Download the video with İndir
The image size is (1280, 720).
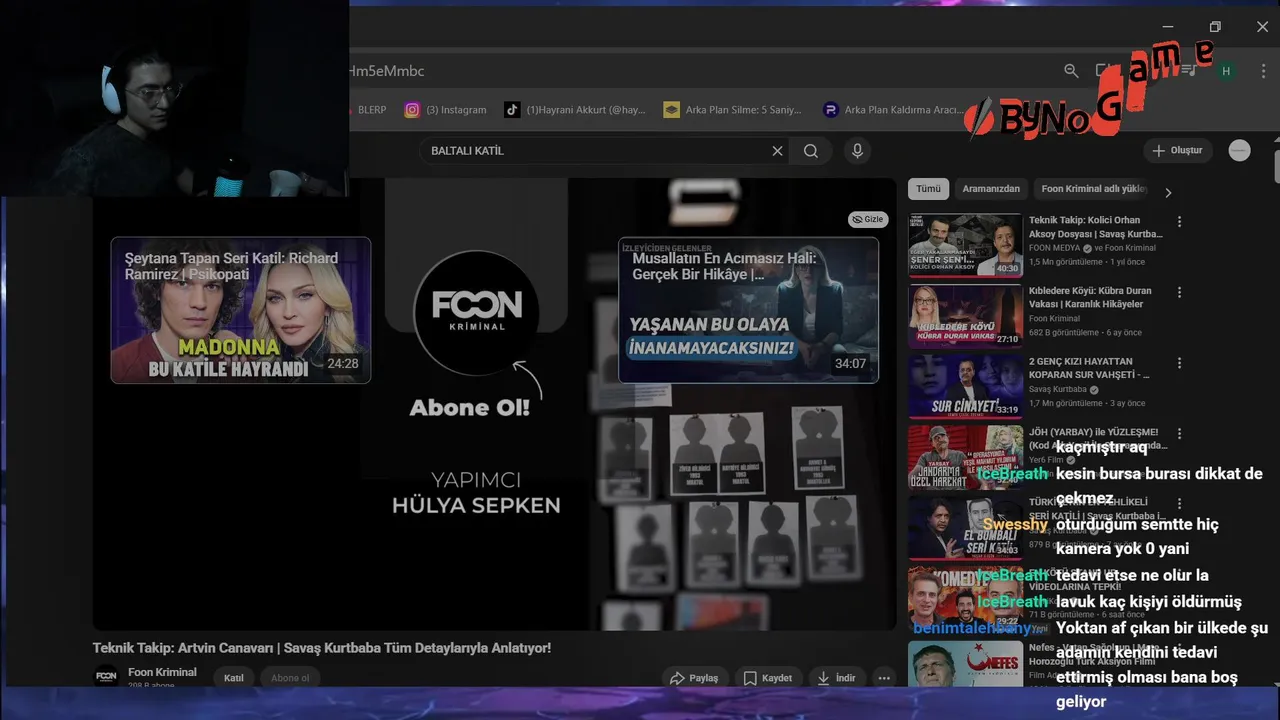tap(837, 678)
